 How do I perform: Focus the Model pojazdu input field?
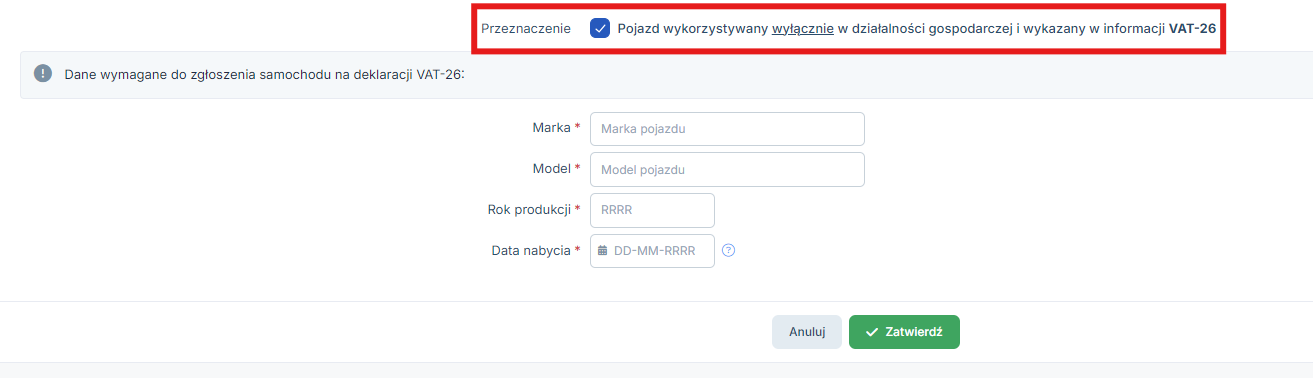coord(727,170)
